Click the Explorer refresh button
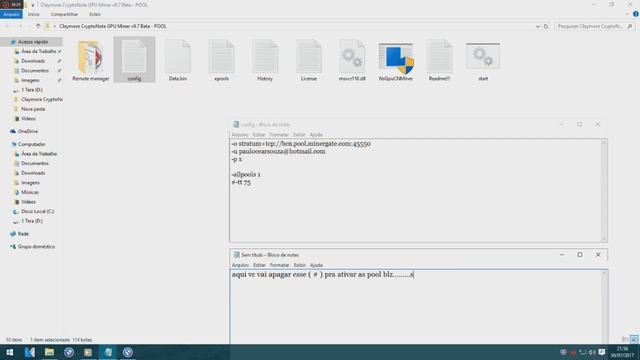Viewport: 640px width, 360px height. coord(546,26)
